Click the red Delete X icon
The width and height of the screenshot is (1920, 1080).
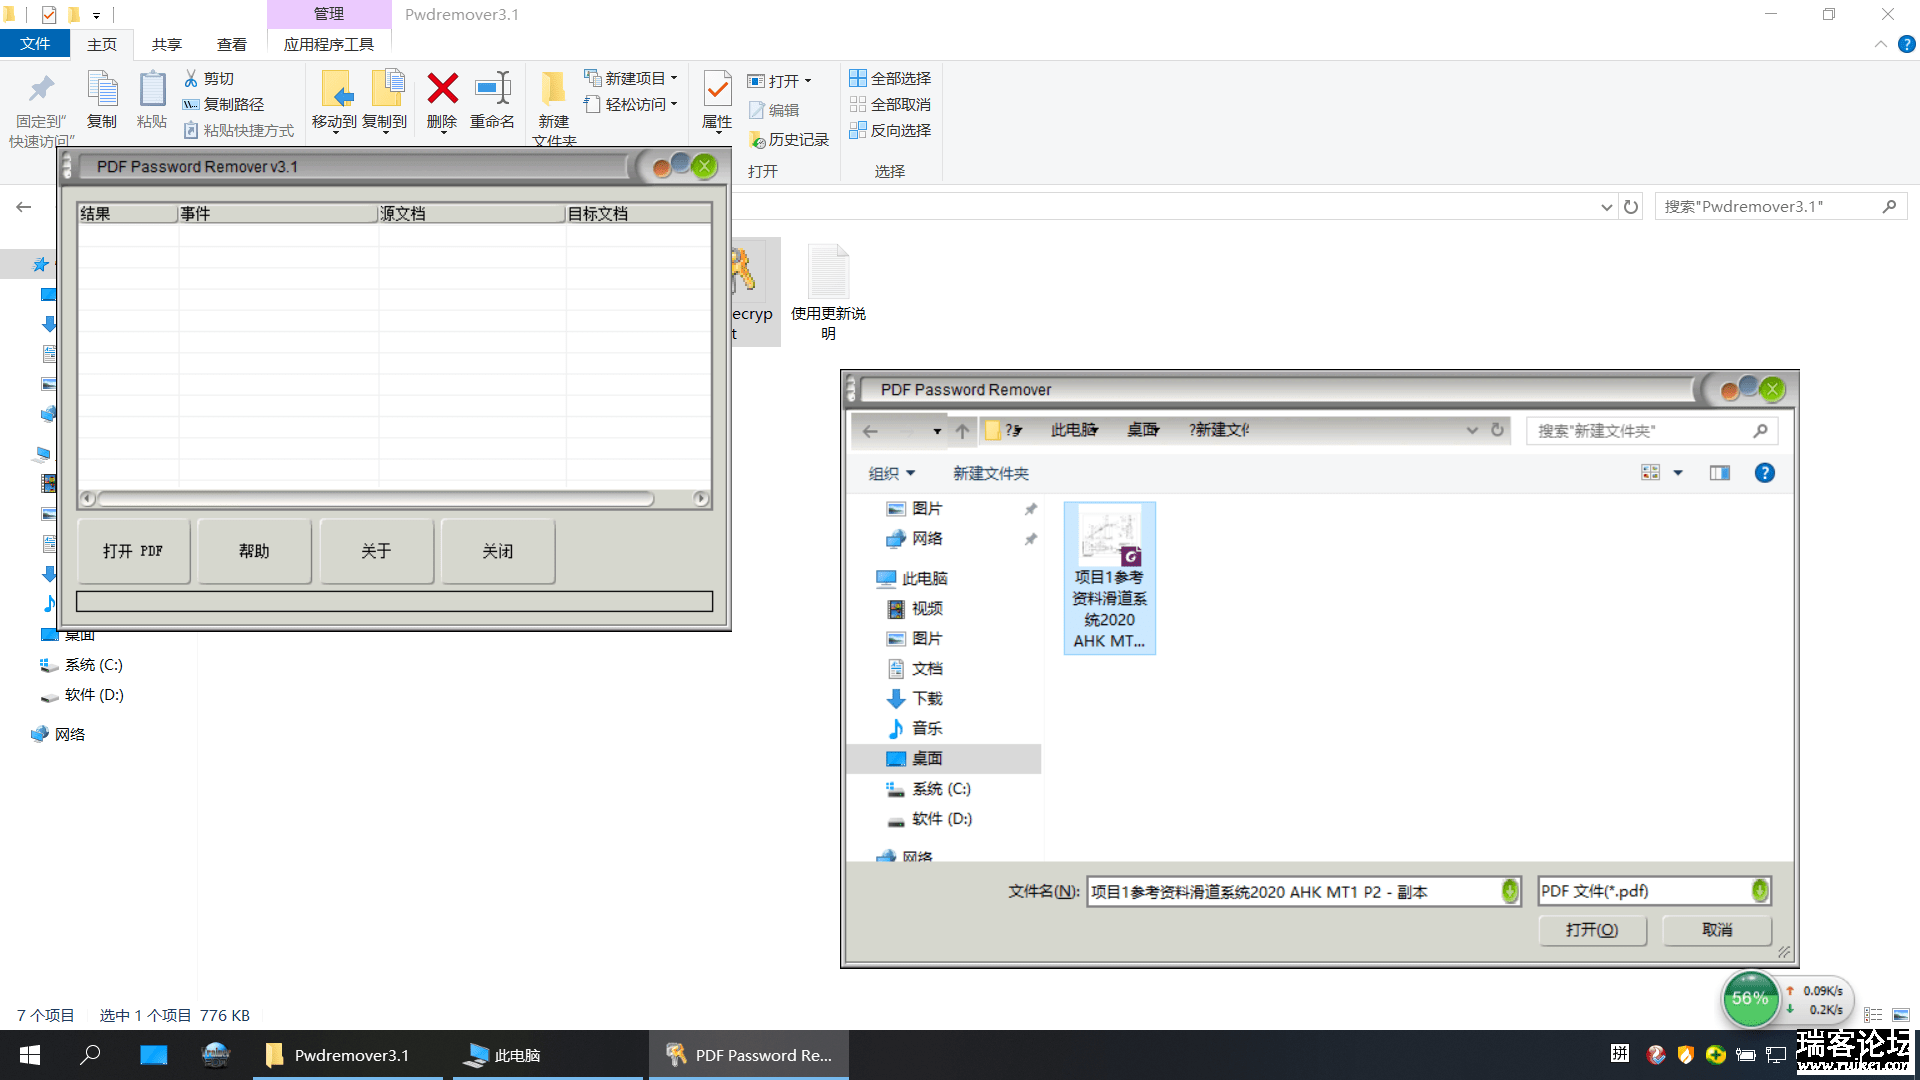pos(442,88)
